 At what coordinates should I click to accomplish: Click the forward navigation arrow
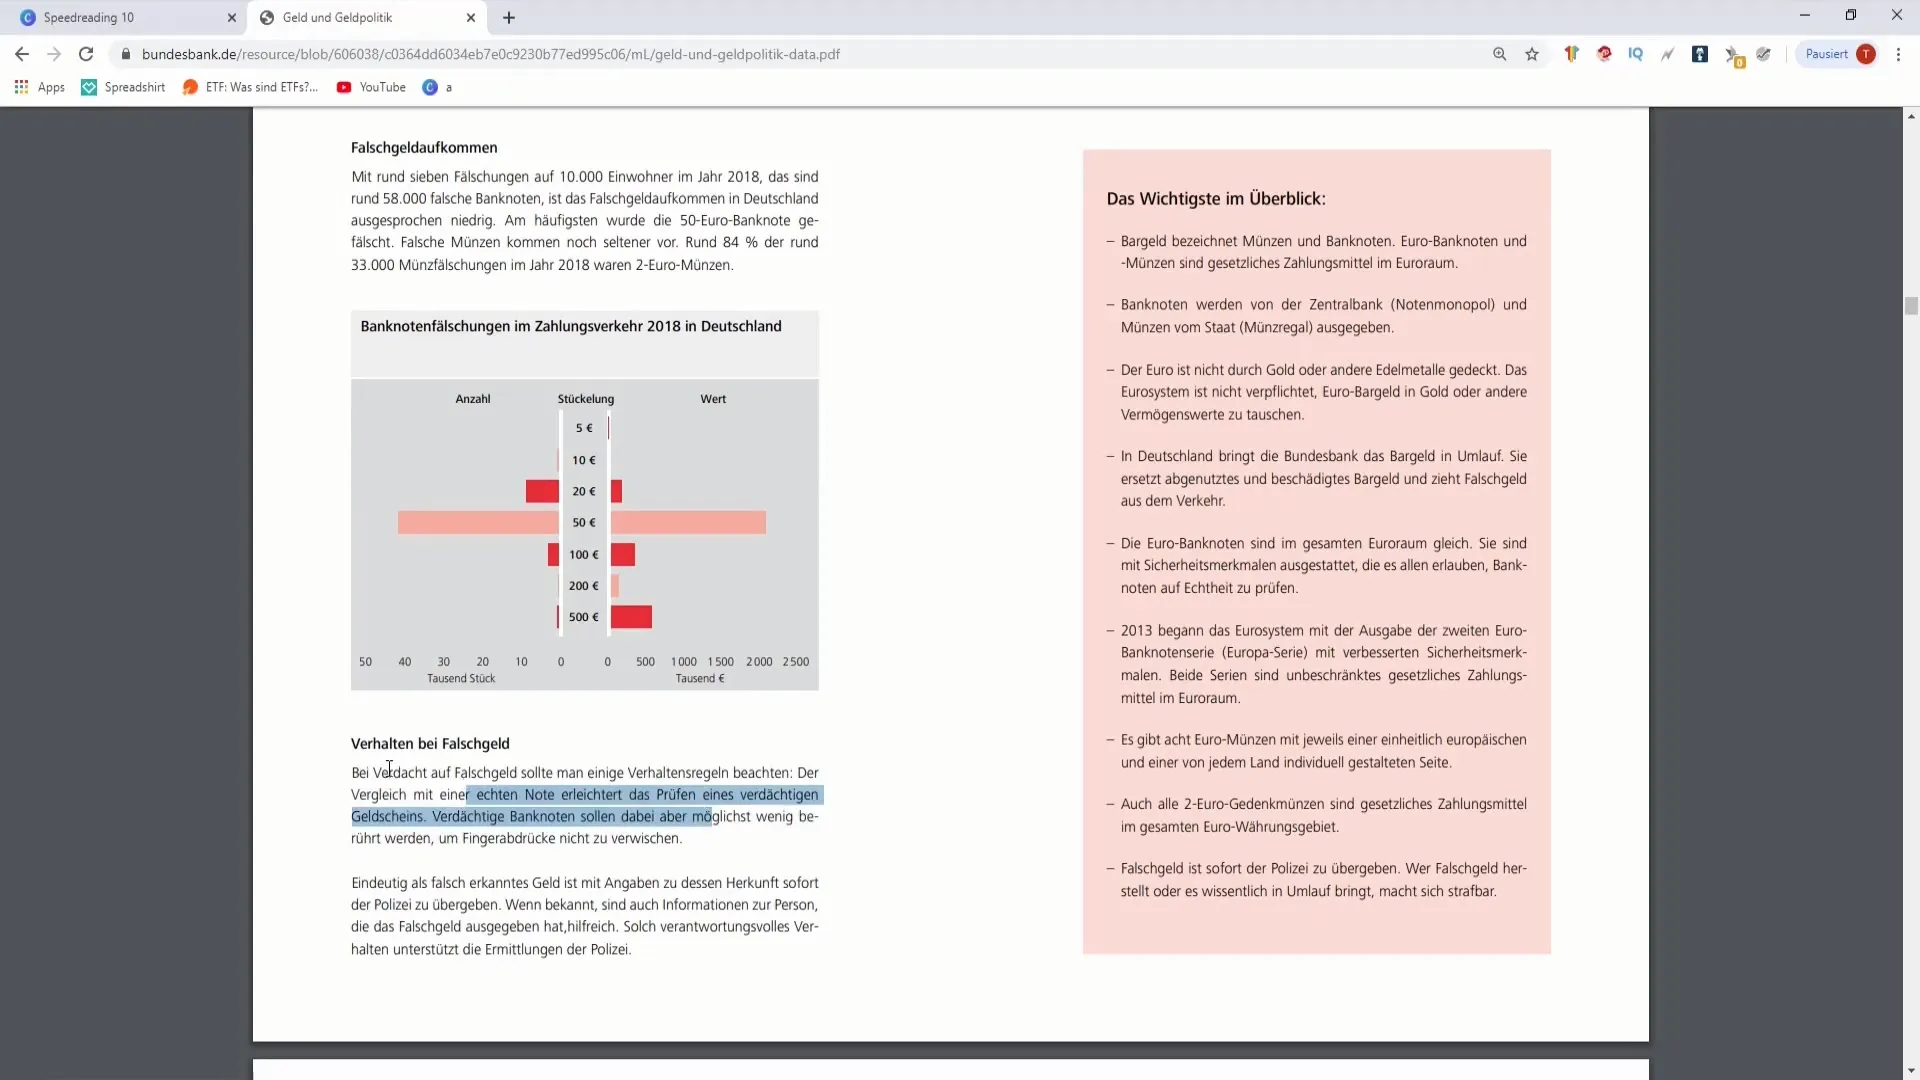[53, 54]
